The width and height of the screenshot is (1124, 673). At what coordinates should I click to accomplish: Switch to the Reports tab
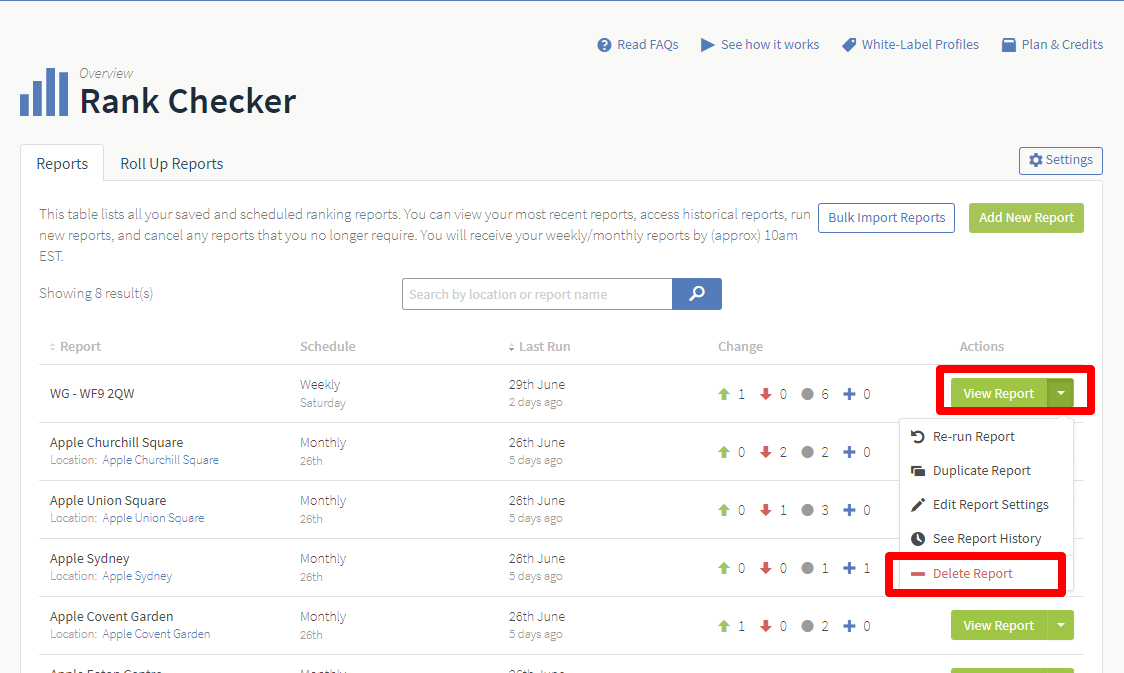point(62,163)
